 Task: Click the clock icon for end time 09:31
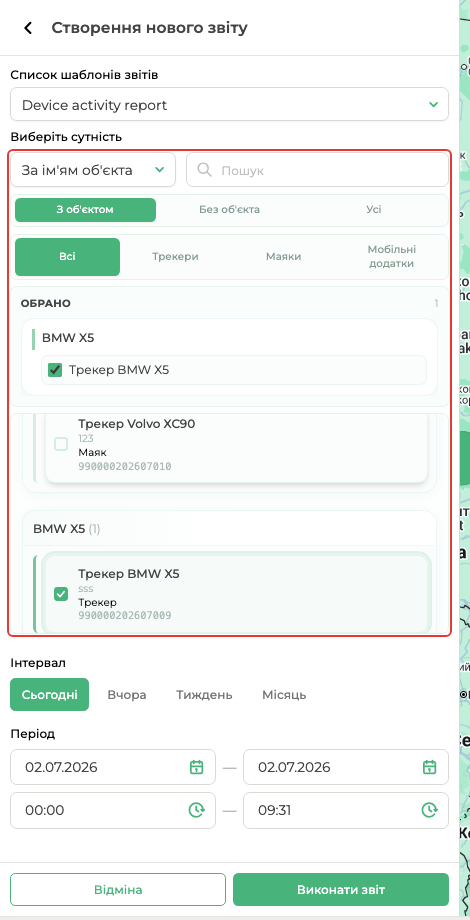tap(430, 810)
